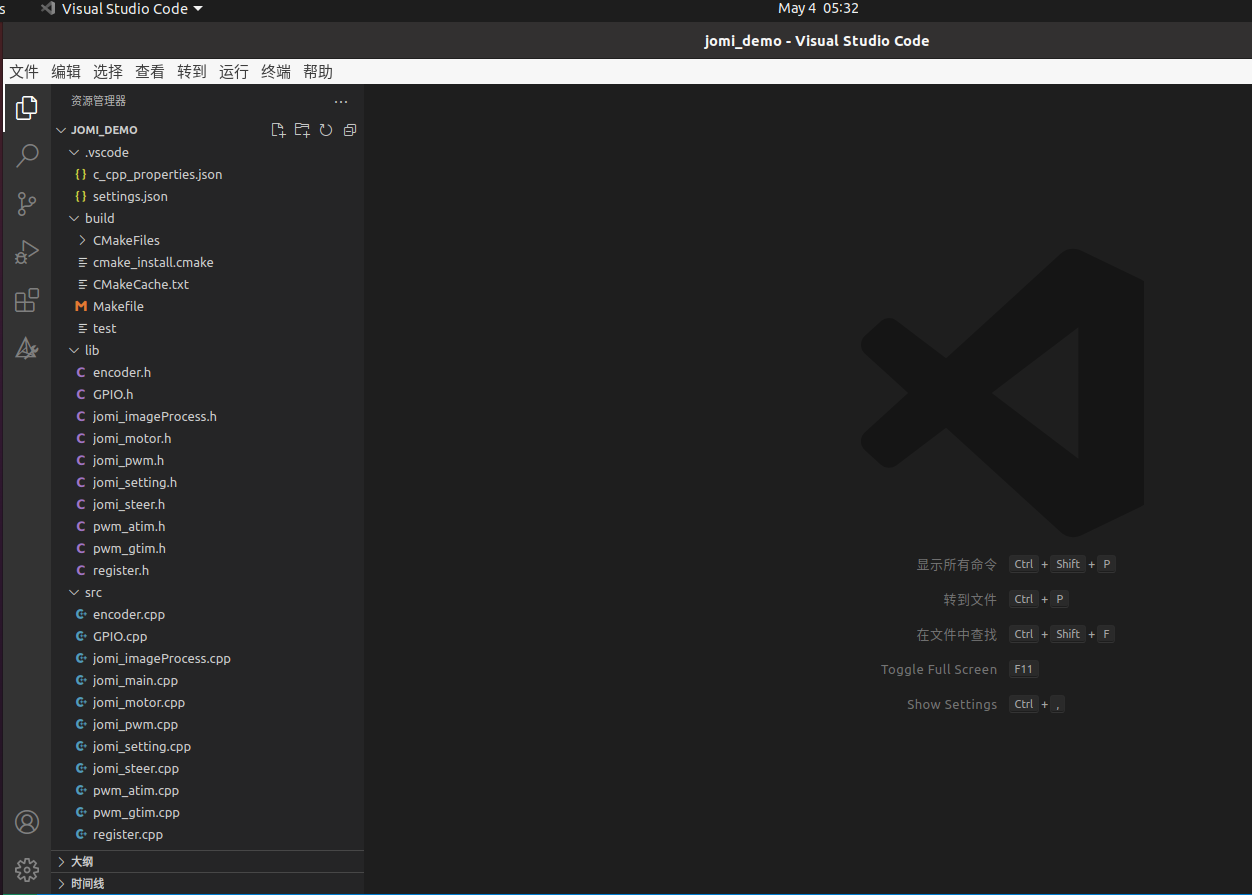Open jomi_setting.cpp file
The image size is (1252, 895).
(x=207, y=746)
